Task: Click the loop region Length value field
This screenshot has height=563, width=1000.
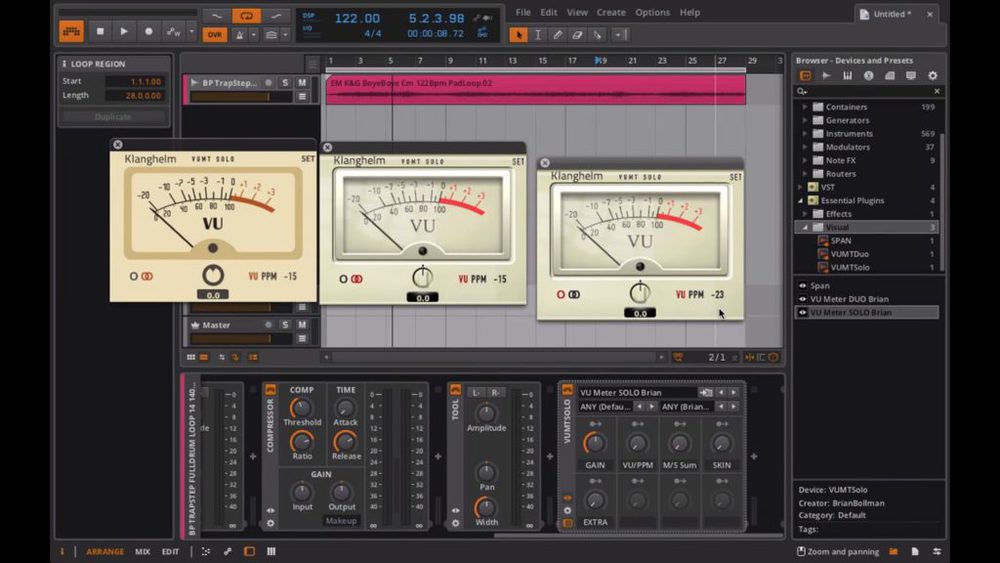Action: [x=135, y=96]
